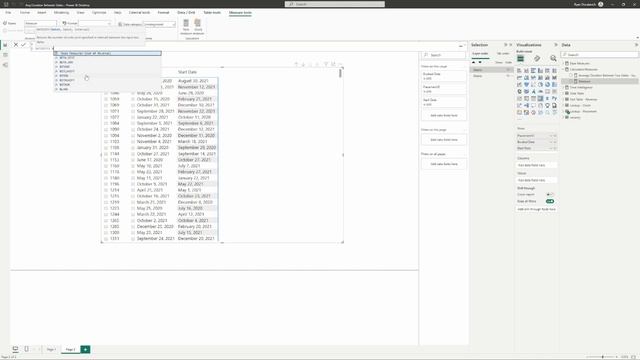Toggle Cross-report drill through switch
The height and width of the screenshot is (360, 640).
tap(550, 194)
